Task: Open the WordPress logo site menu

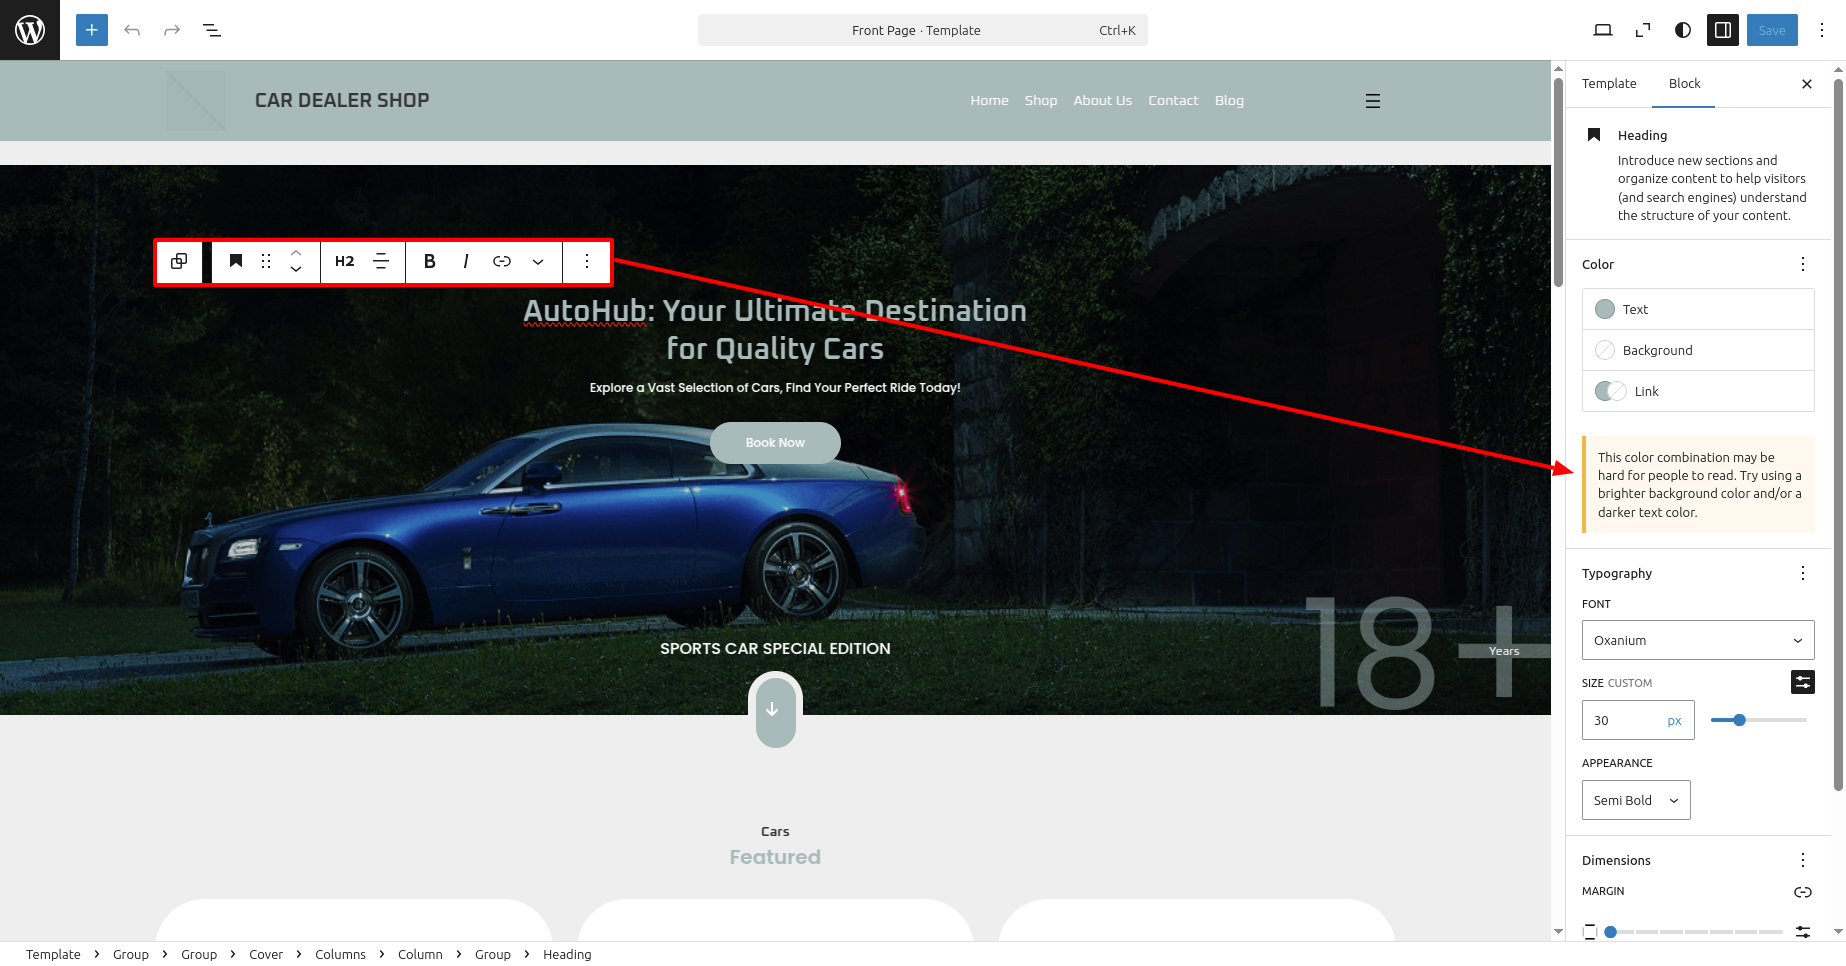Action: pyautogui.click(x=30, y=30)
